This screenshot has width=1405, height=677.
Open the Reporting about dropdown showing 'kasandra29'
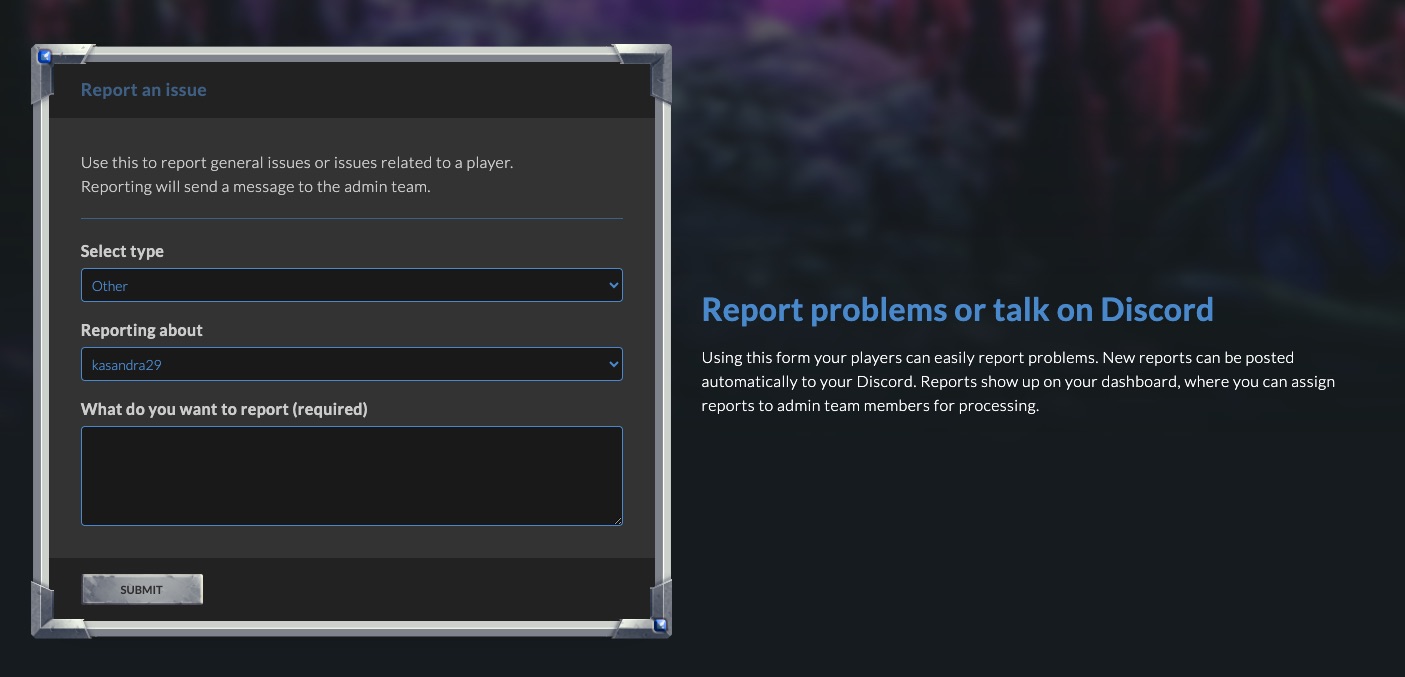352,364
